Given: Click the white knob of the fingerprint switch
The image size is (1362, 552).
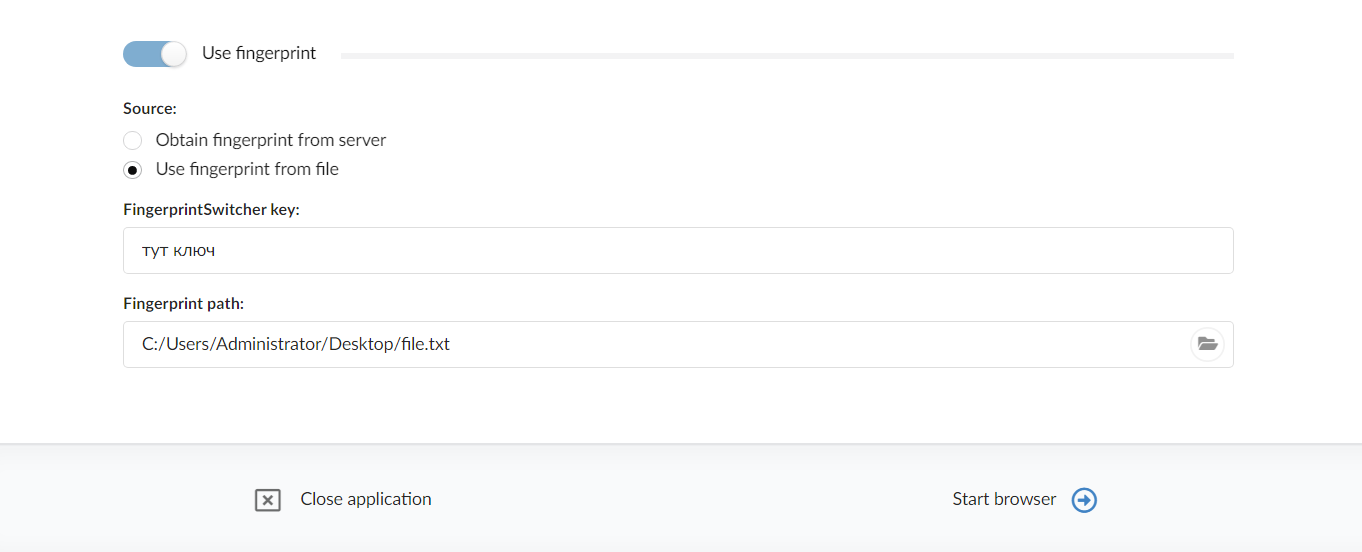Looking at the screenshot, I should [174, 54].
